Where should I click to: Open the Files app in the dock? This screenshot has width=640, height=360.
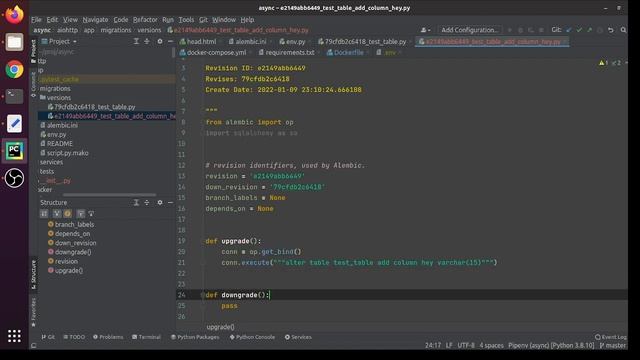tap(14, 42)
